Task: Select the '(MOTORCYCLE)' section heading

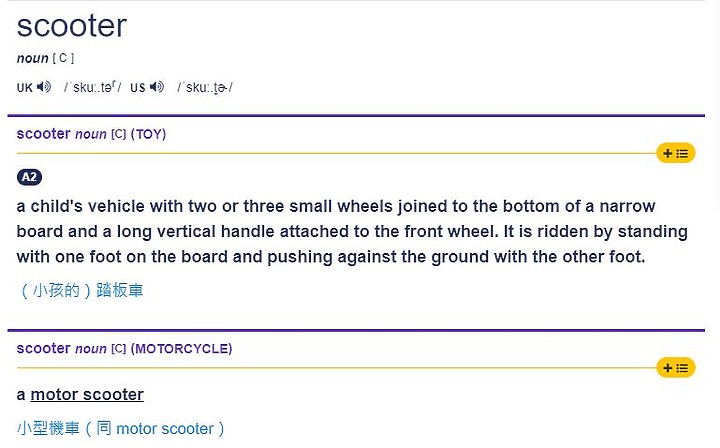Action: (x=181, y=349)
